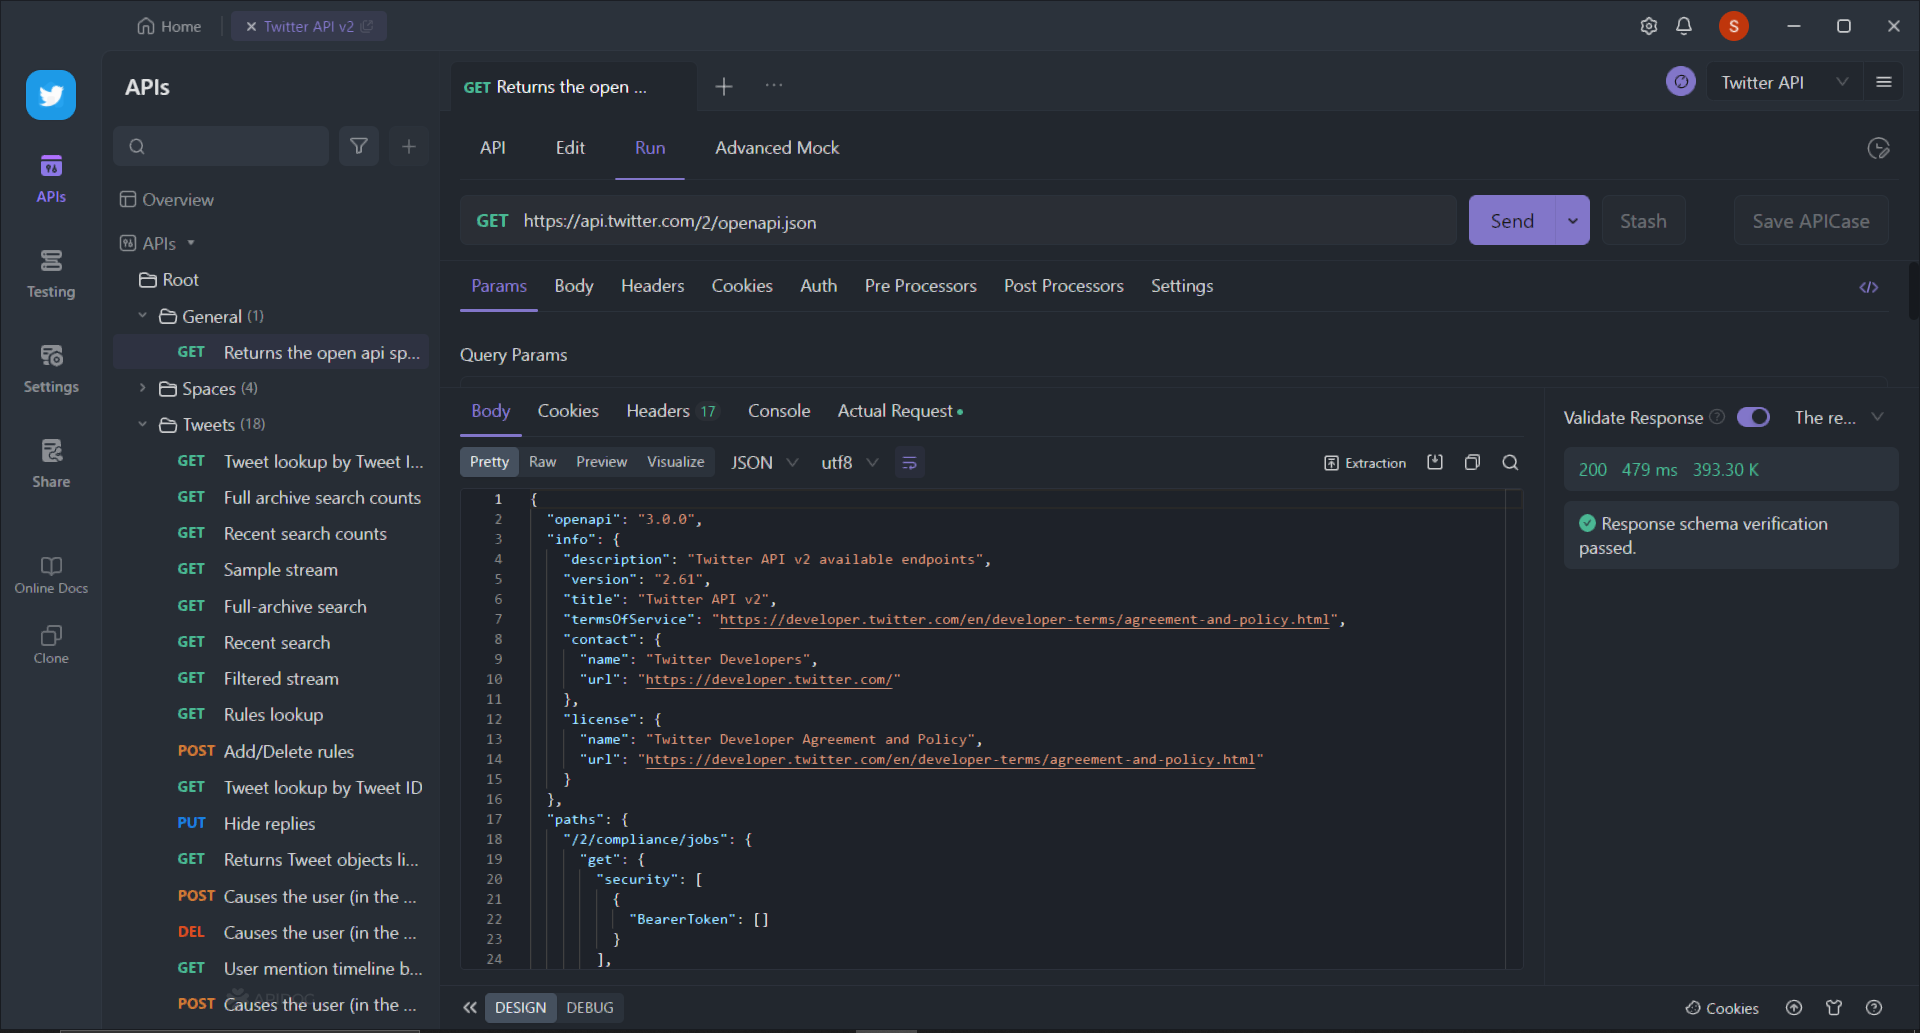Open Send button dropdown arrow
Screen dimensions: 1920x1033
(x=1573, y=220)
